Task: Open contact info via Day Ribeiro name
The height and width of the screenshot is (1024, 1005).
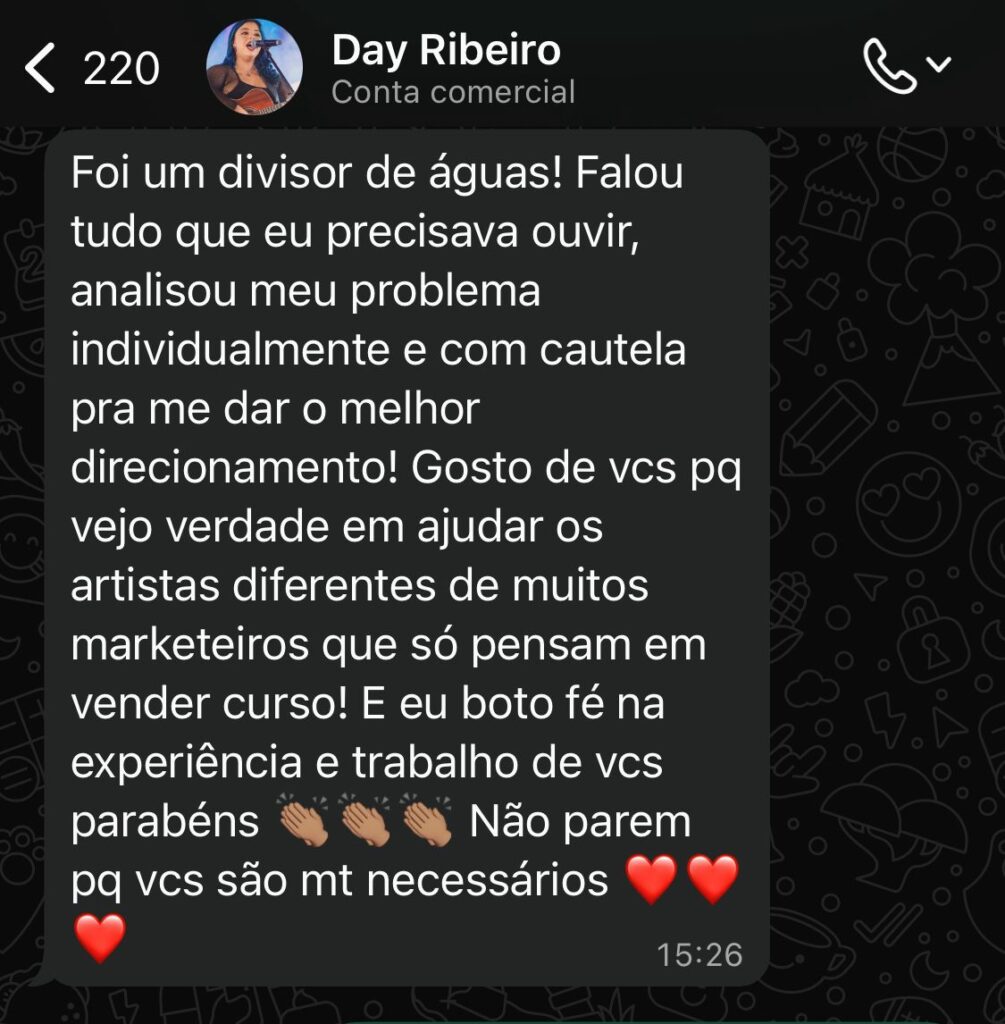Action: (446, 51)
